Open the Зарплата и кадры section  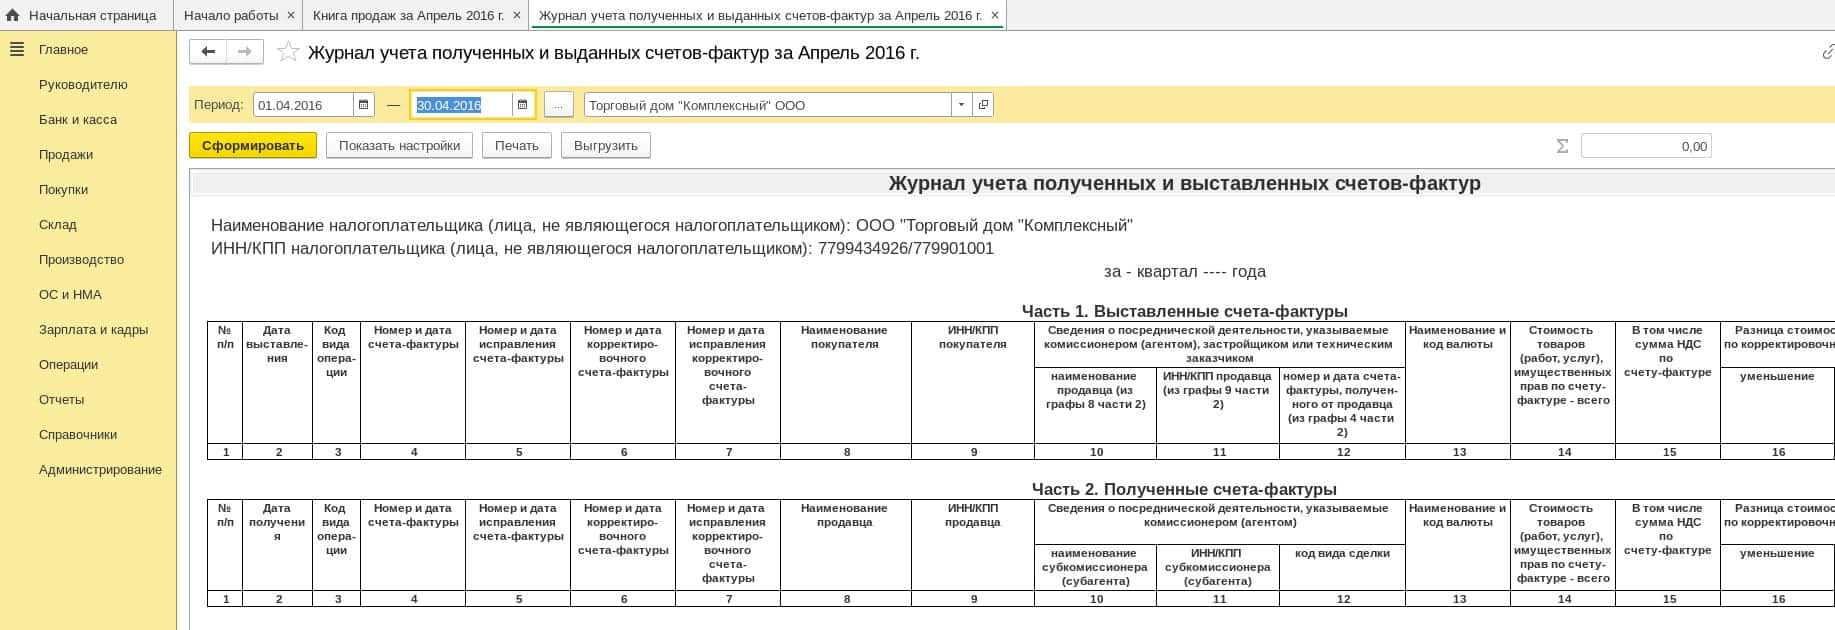coord(93,329)
